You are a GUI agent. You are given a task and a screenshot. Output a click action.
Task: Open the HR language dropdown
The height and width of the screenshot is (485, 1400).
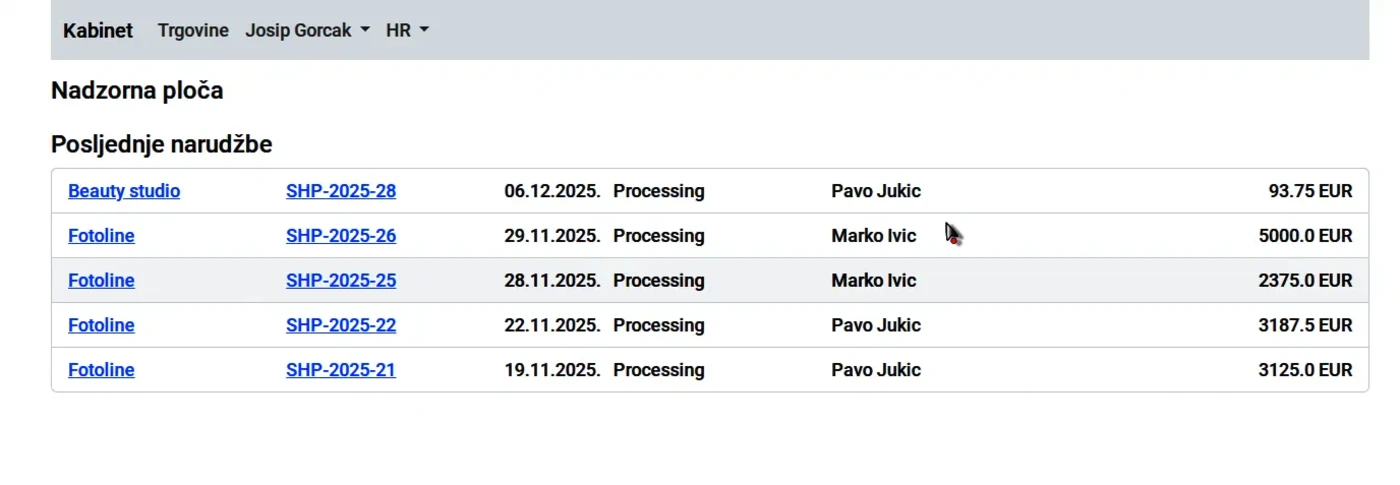click(407, 30)
